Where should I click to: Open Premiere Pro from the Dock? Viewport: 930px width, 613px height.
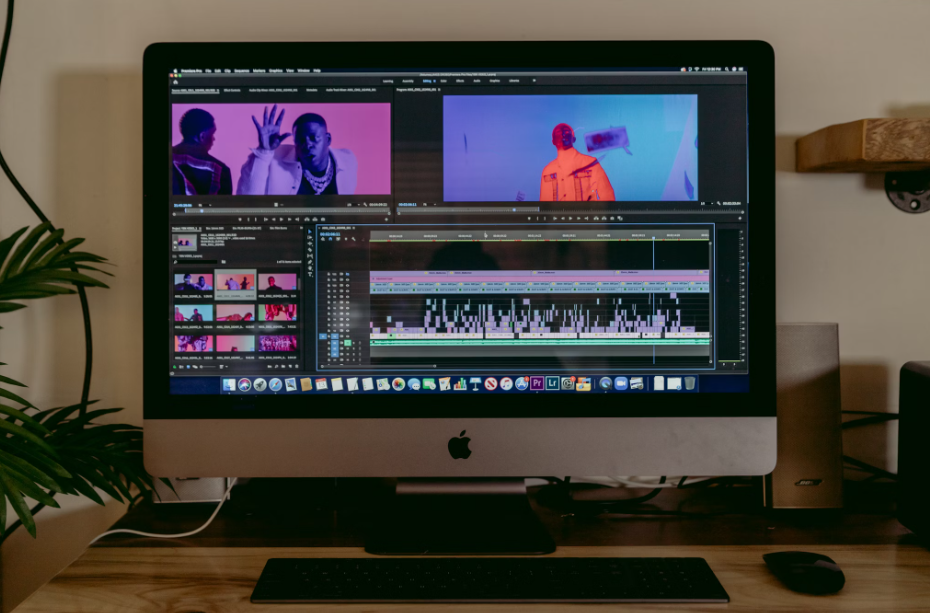tap(537, 383)
